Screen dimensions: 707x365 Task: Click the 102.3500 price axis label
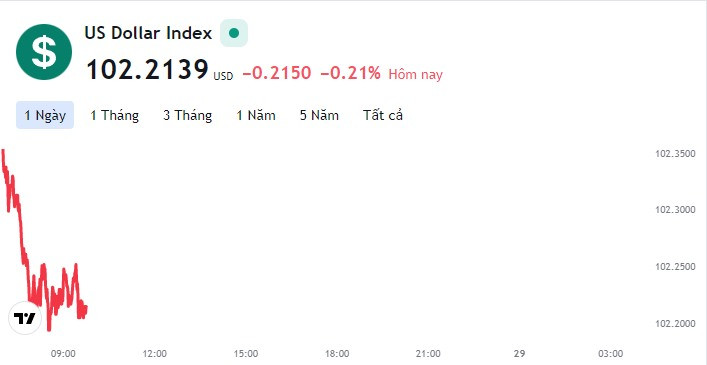click(675, 154)
